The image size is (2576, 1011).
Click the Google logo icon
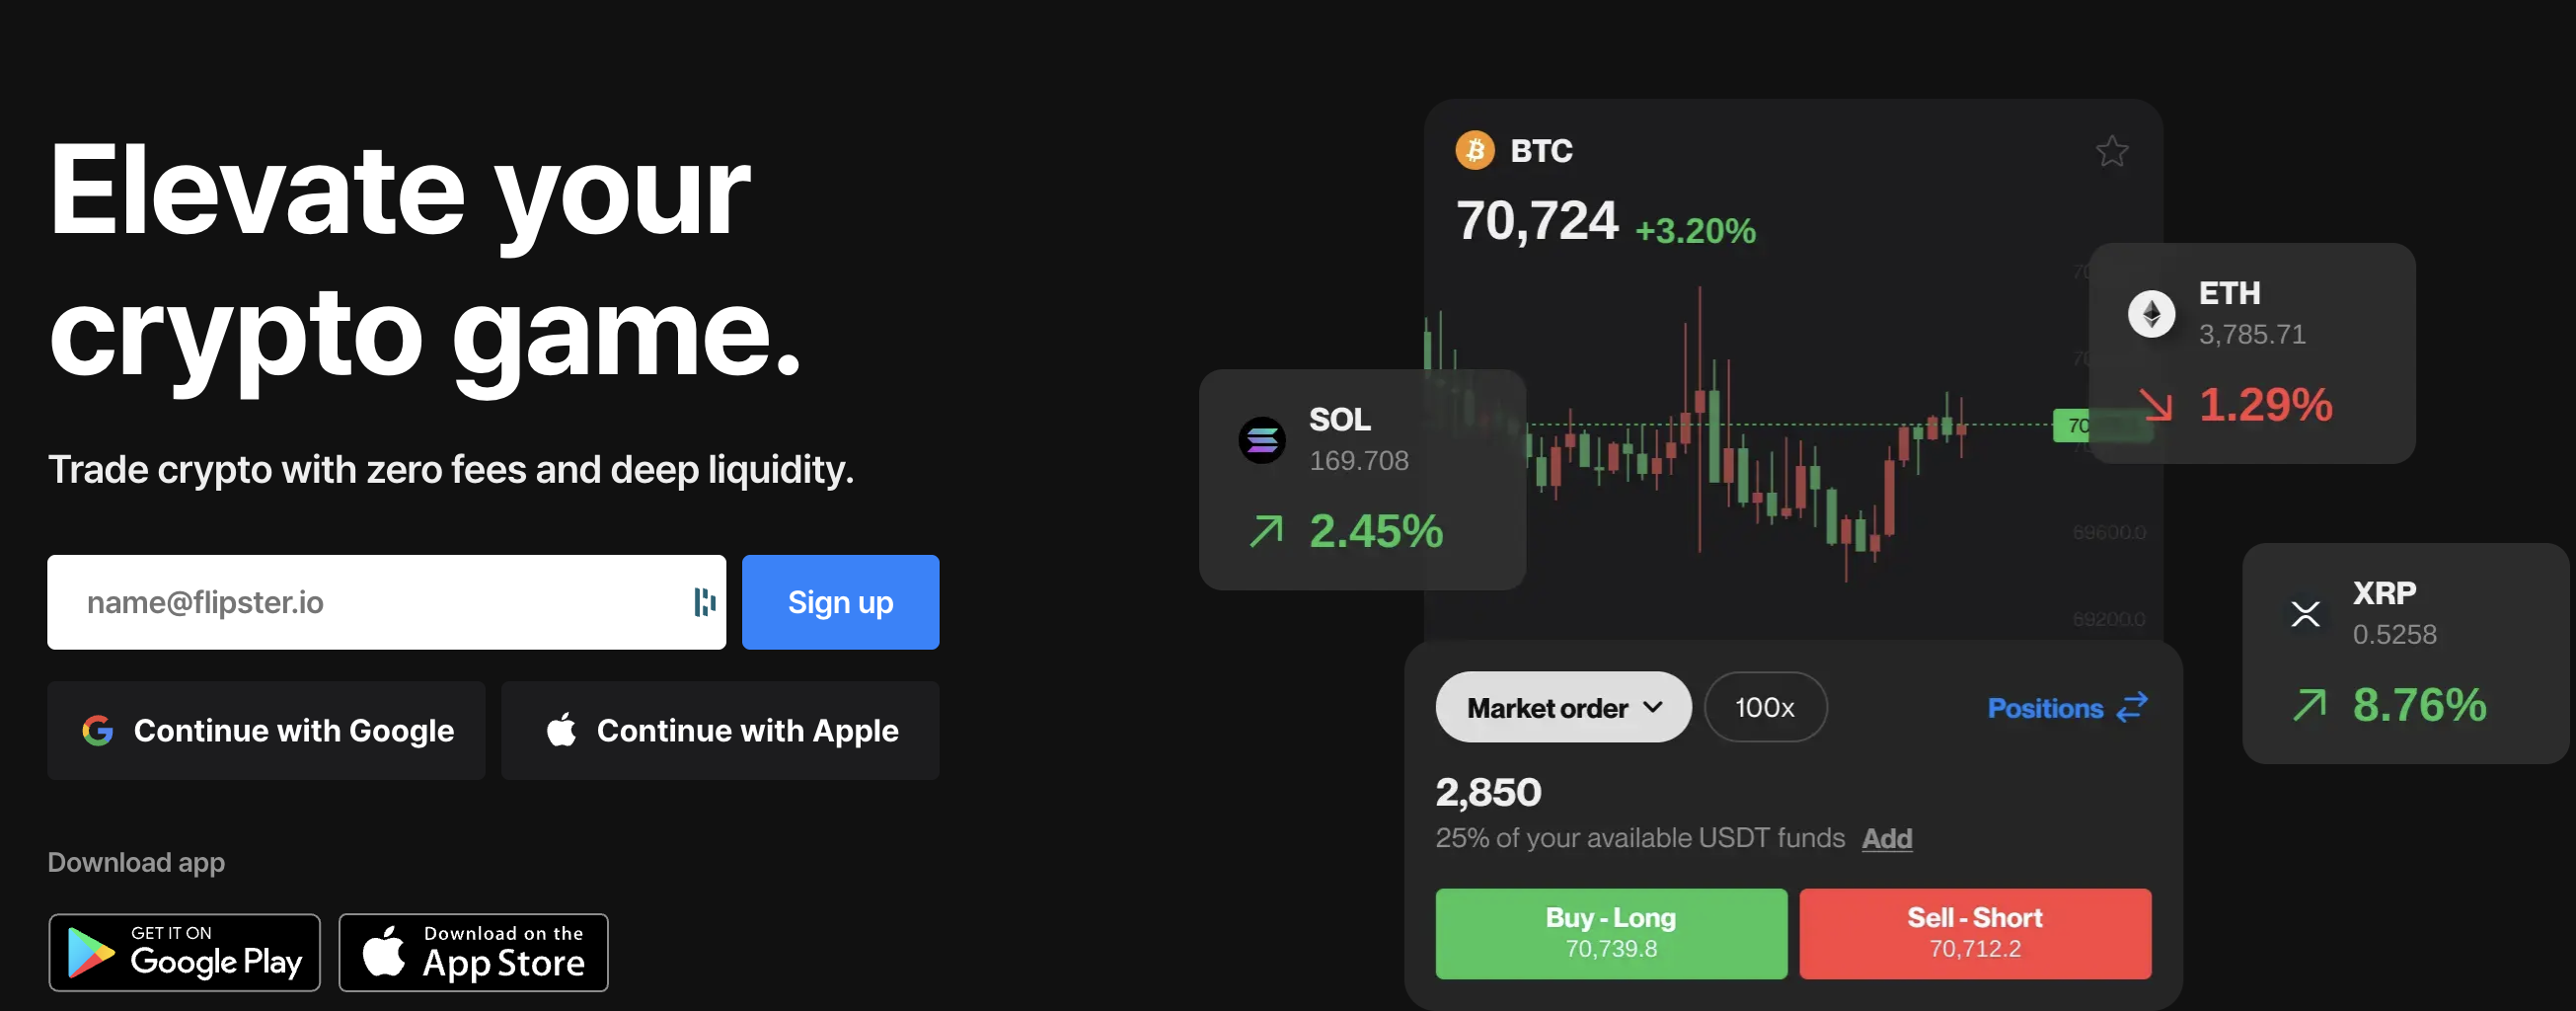click(98, 731)
